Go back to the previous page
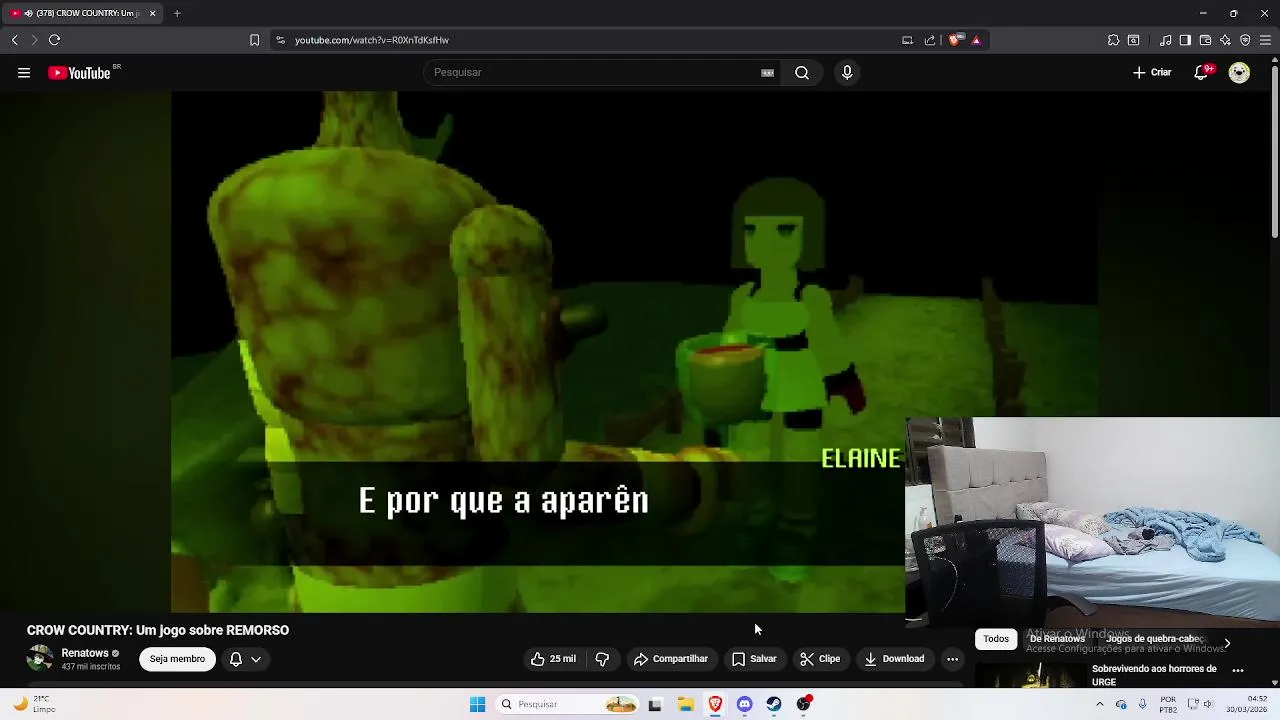This screenshot has height=720, width=1280. pyautogui.click(x=14, y=40)
